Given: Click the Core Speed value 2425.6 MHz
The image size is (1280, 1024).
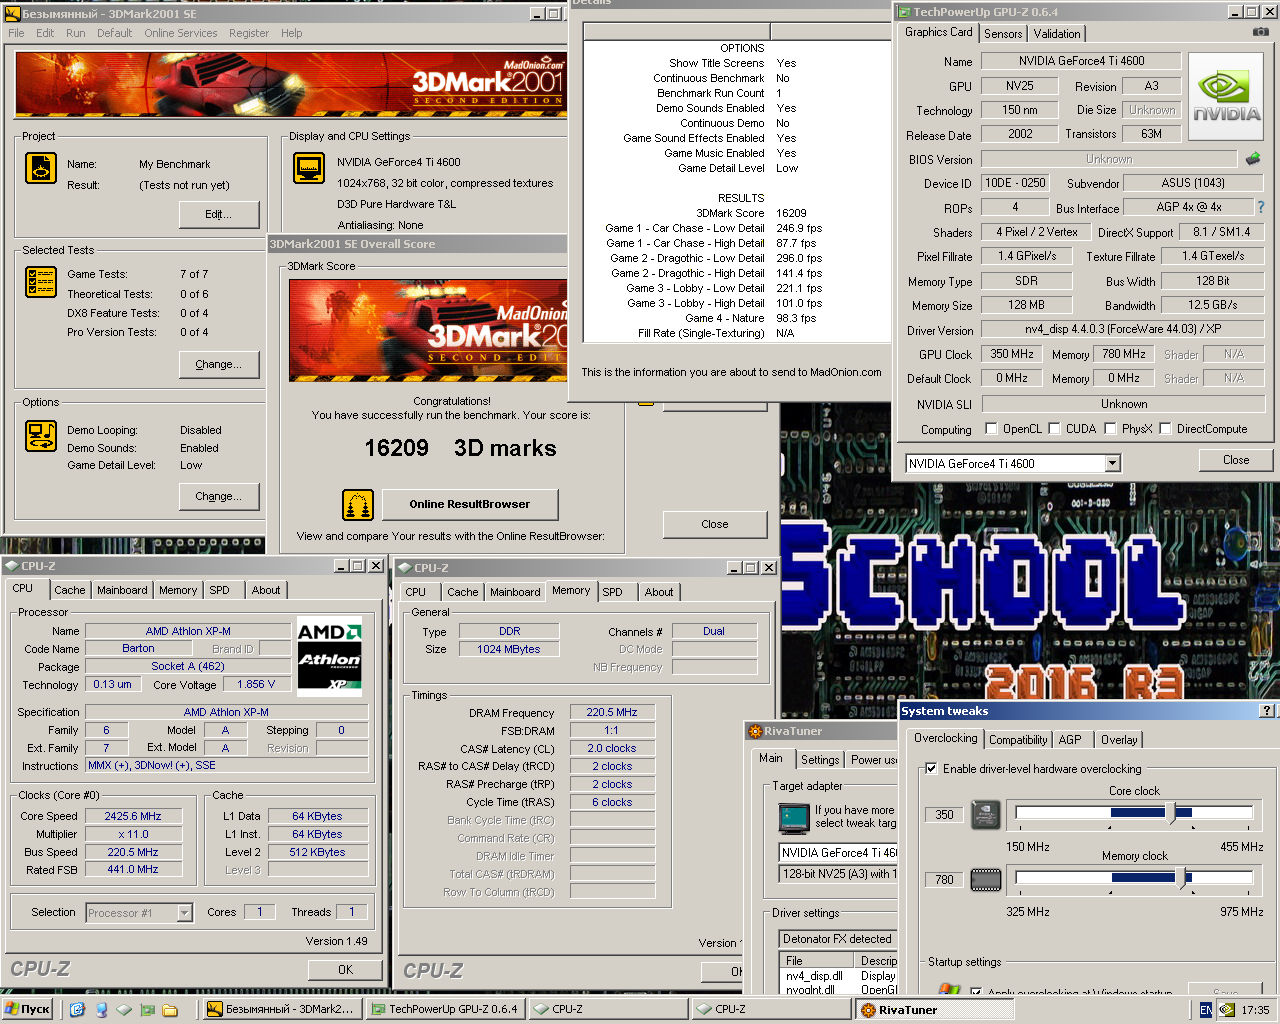Looking at the screenshot, I should 132,816.
